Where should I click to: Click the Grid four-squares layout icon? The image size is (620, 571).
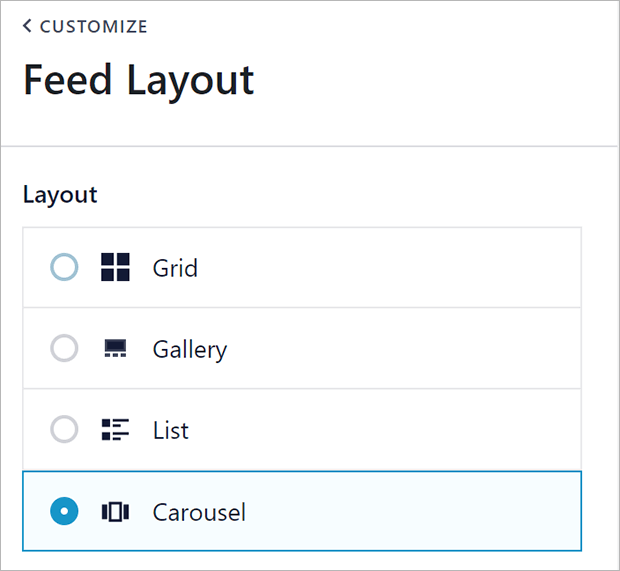click(115, 267)
